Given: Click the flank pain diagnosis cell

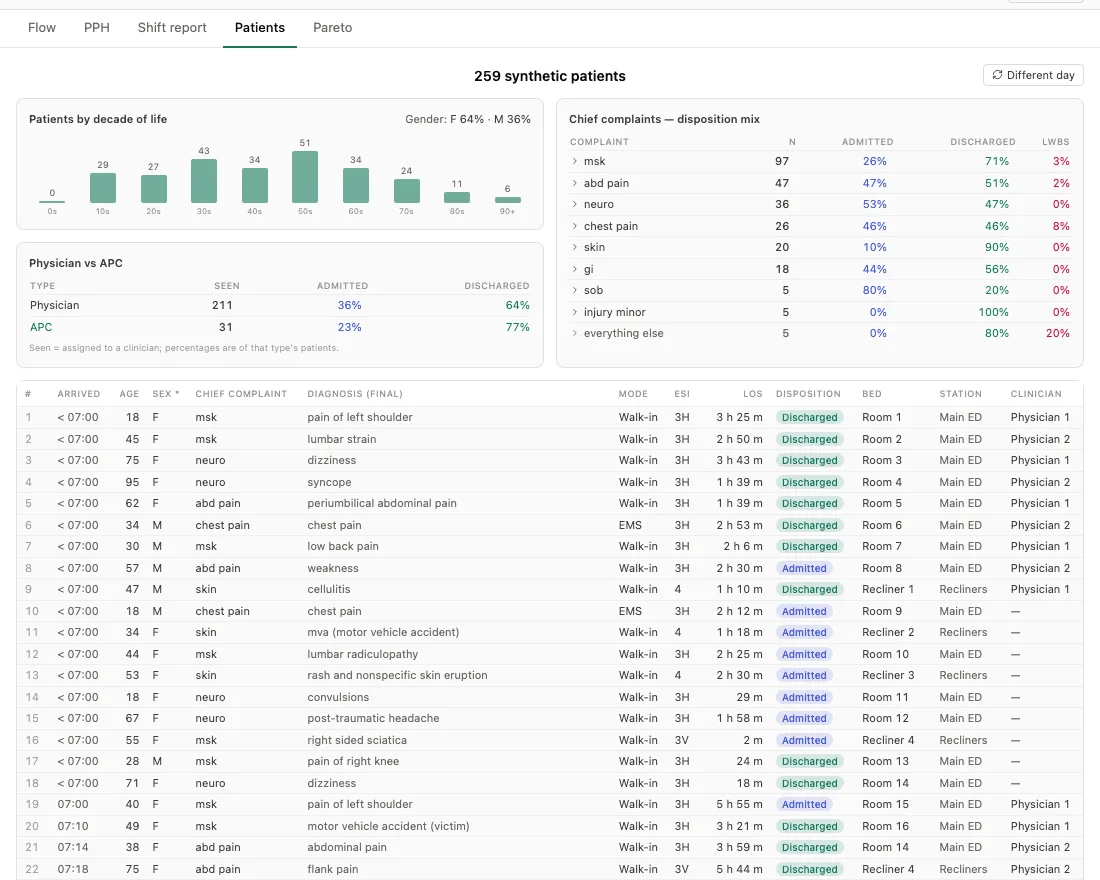Looking at the screenshot, I should coord(333,869).
